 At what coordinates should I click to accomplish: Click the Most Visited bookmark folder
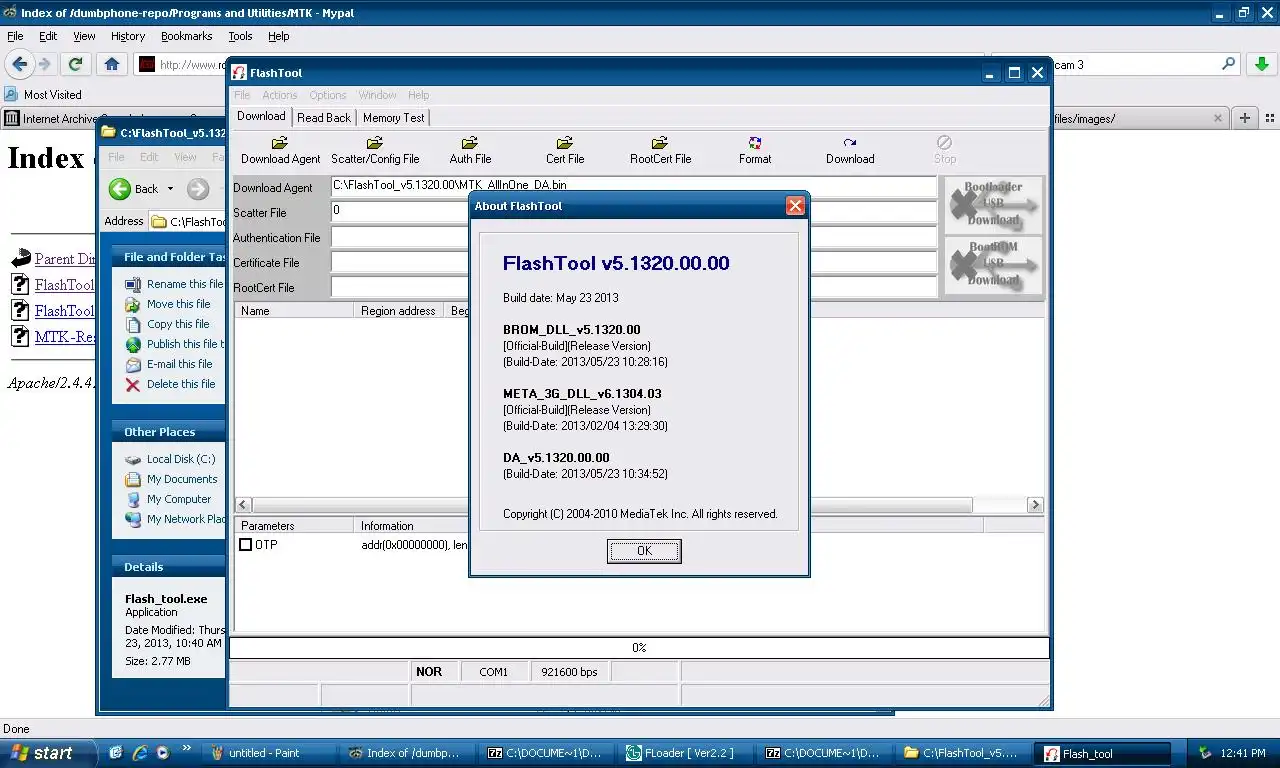coord(43,95)
